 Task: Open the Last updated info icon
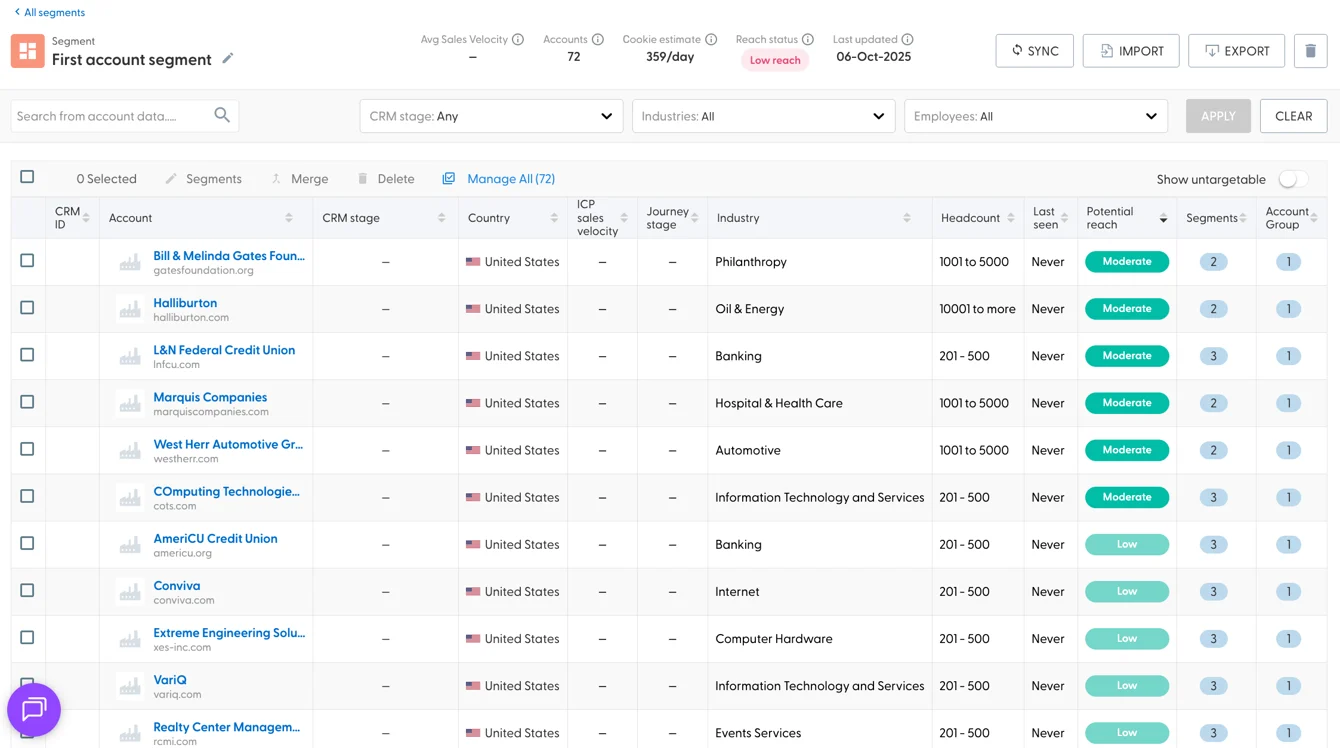[x=907, y=40]
